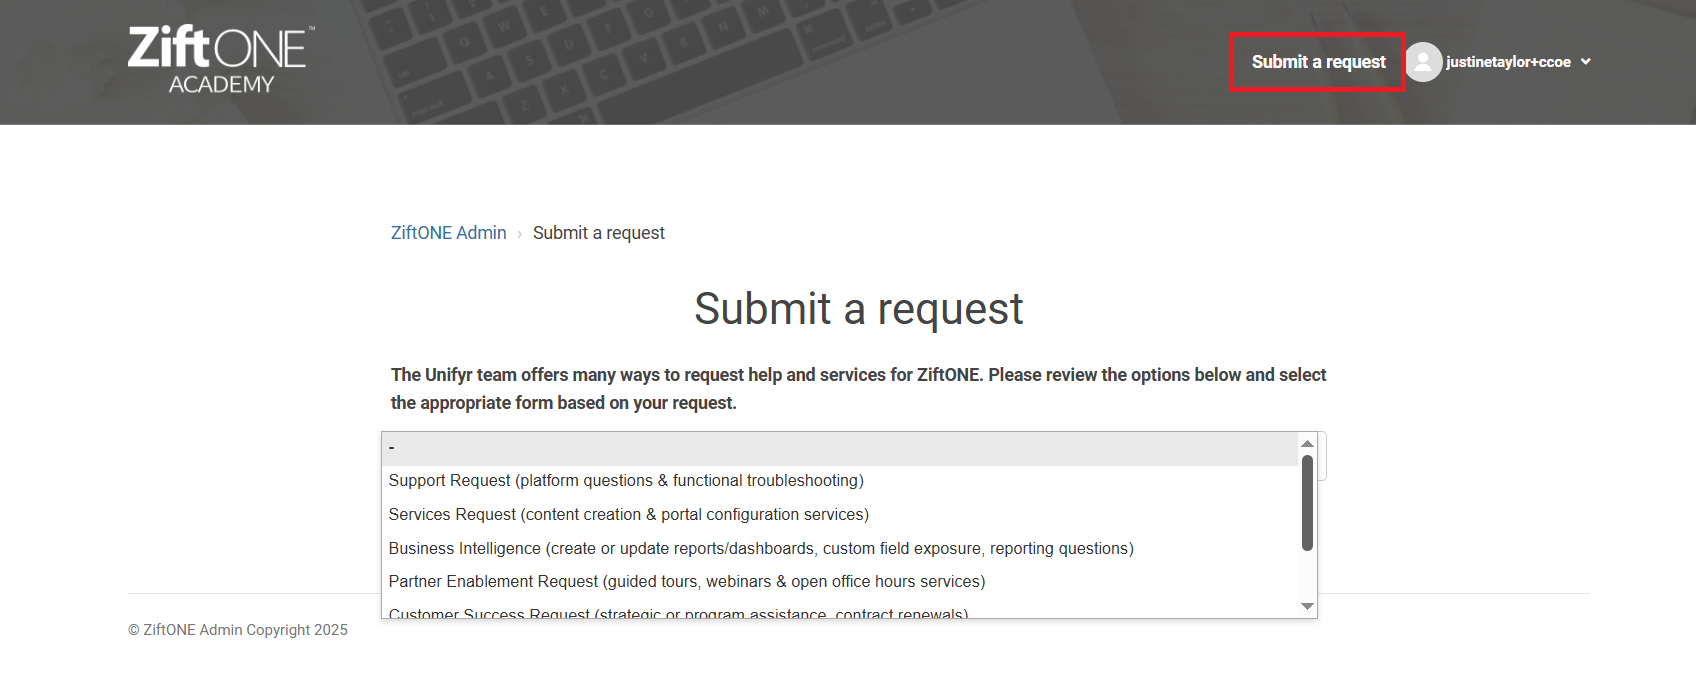Choose the Partner Enablement Request option
The width and height of the screenshot is (1696, 676).
tap(687, 581)
